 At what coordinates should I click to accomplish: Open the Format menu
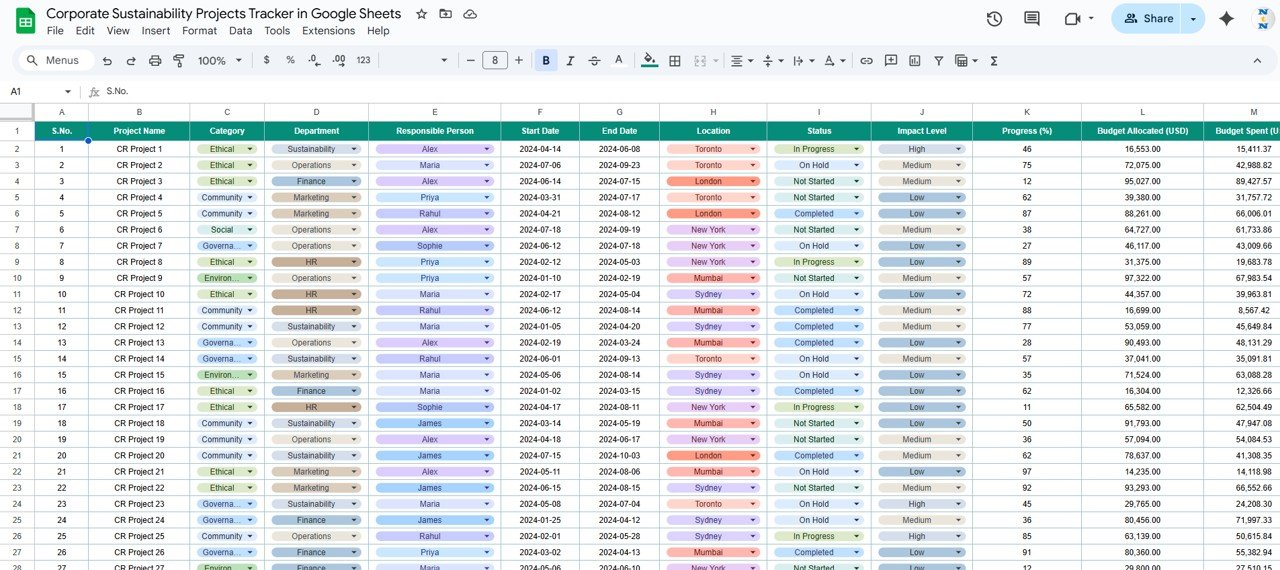point(199,31)
